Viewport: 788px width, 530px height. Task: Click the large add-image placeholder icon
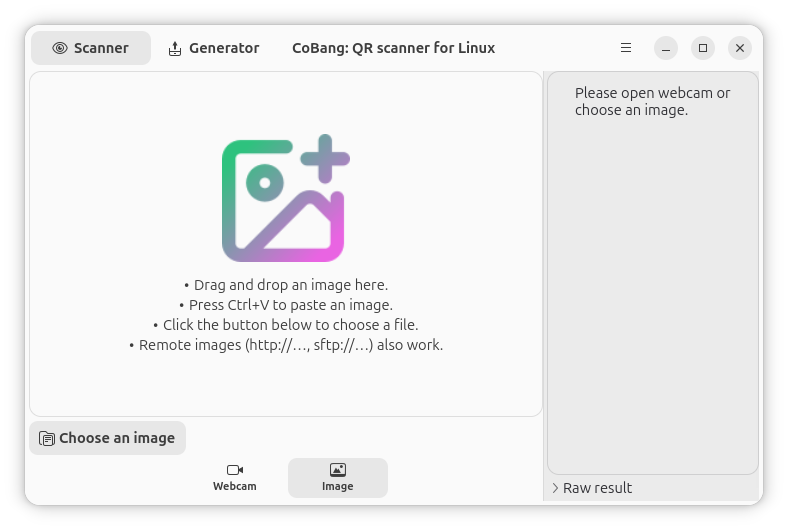click(x=285, y=198)
